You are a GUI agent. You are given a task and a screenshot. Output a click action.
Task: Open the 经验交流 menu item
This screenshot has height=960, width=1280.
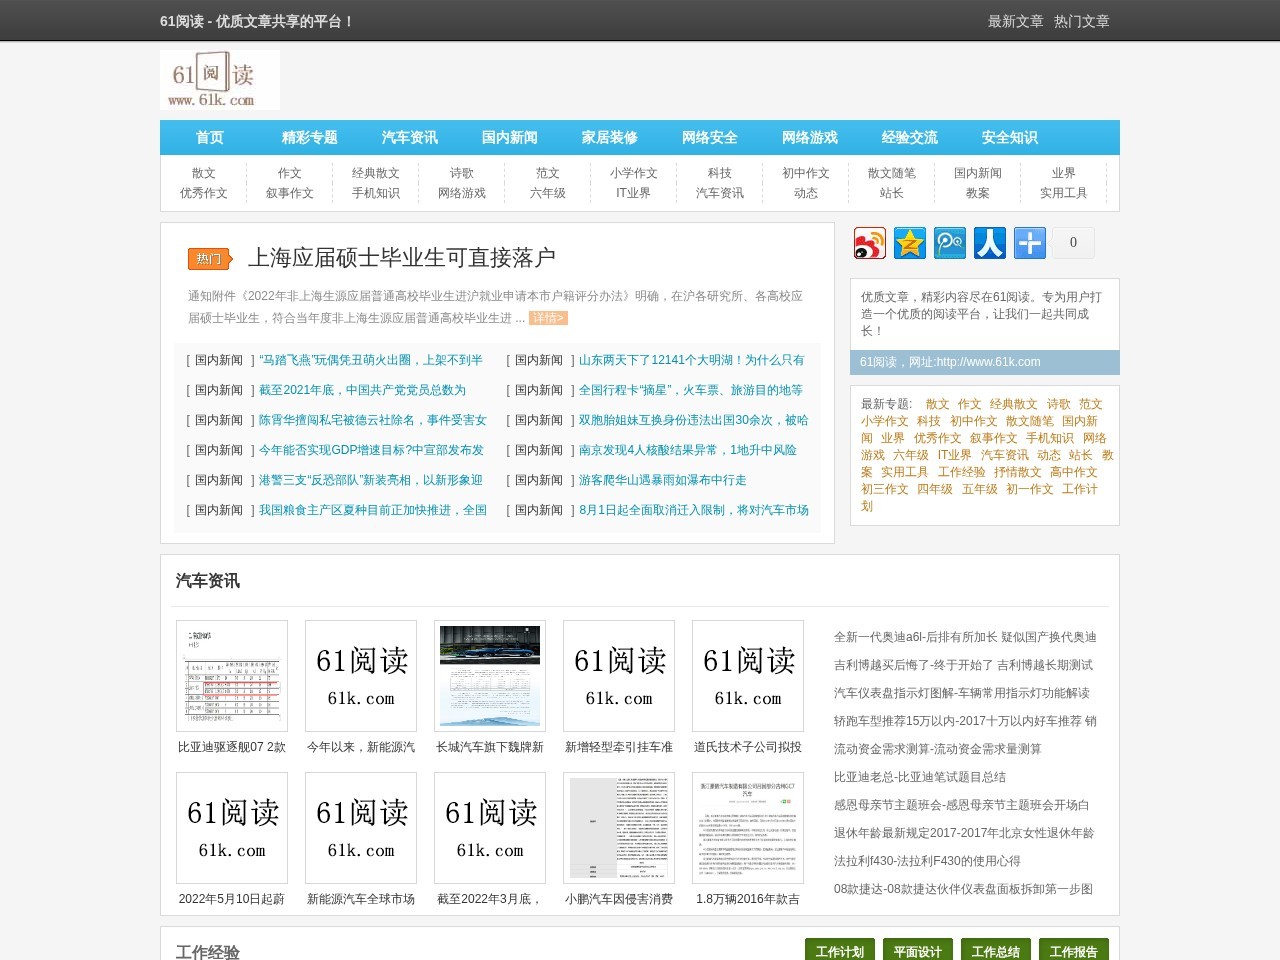pos(909,137)
